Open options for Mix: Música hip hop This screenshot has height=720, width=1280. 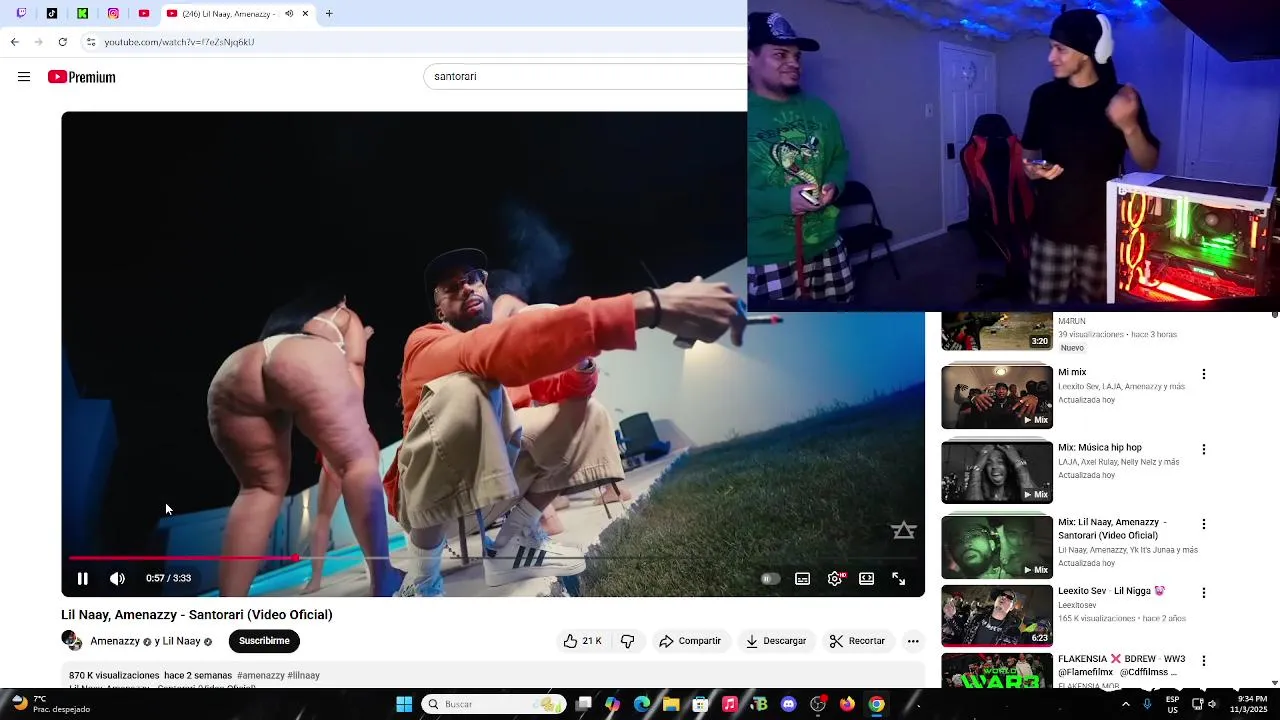pyautogui.click(x=1203, y=449)
